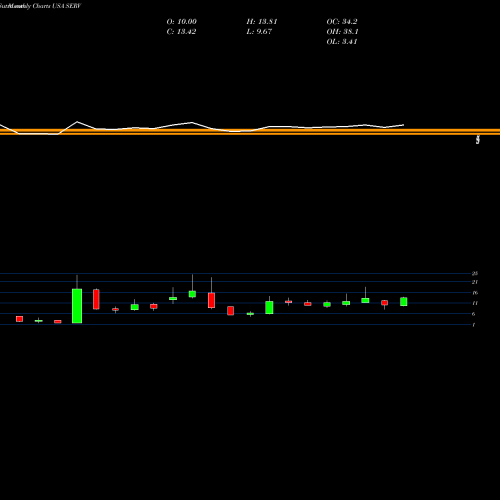Click the "OH: 38.1" percentage value

[x=342, y=32]
